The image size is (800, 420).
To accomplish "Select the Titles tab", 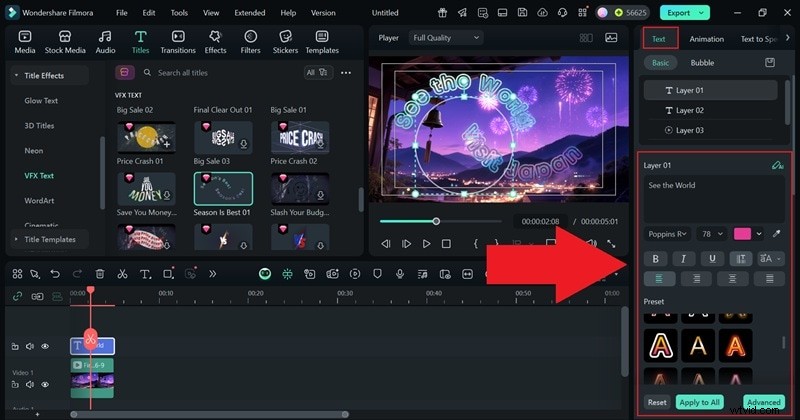I will (x=140, y=41).
